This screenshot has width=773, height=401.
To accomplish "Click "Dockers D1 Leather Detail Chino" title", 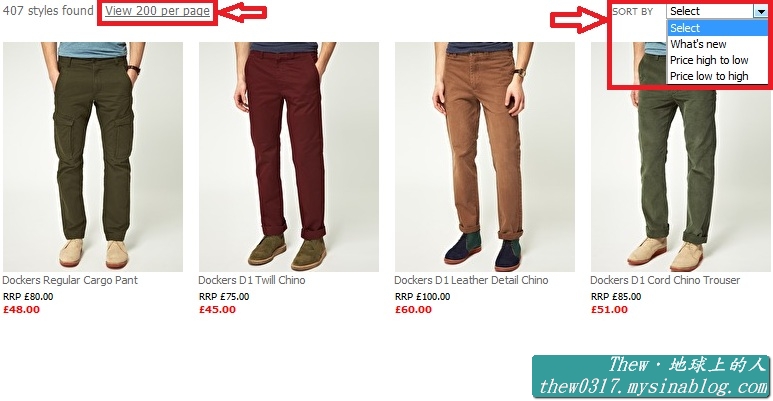I will (471, 280).
